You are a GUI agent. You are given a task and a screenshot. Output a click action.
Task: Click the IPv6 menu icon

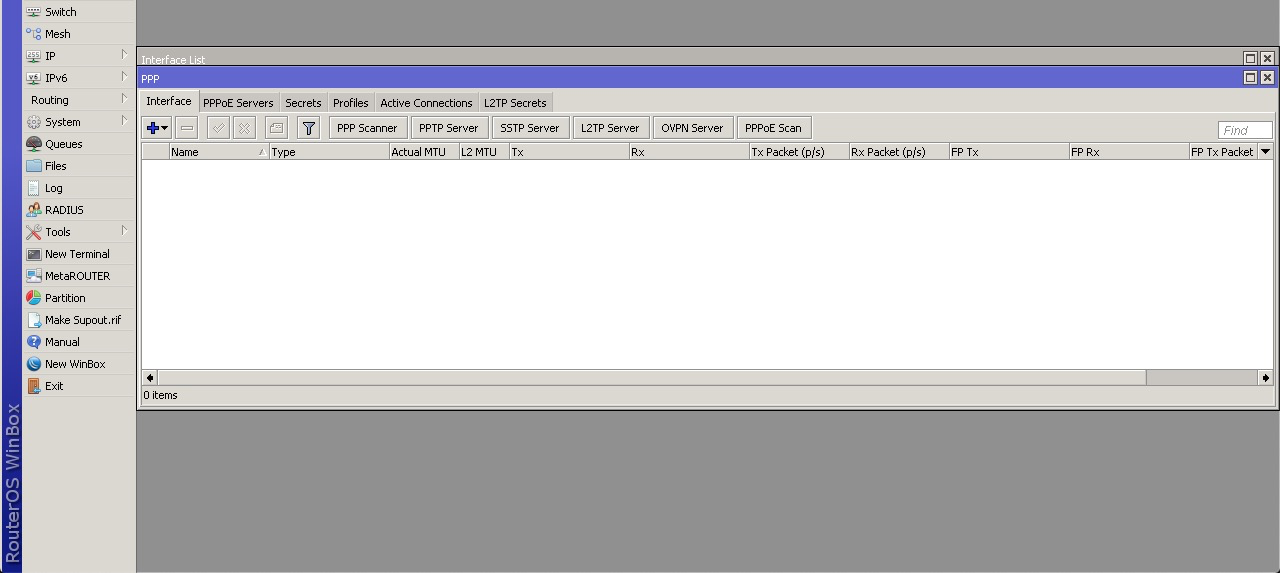[34, 78]
